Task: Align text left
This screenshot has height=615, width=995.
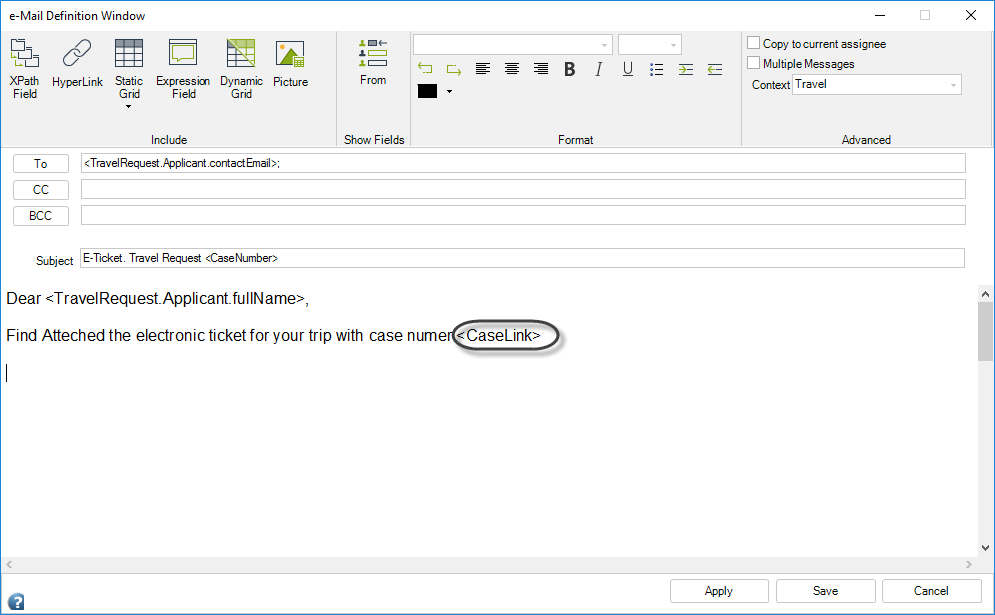Action: pyautogui.click(x=483, y=69)
